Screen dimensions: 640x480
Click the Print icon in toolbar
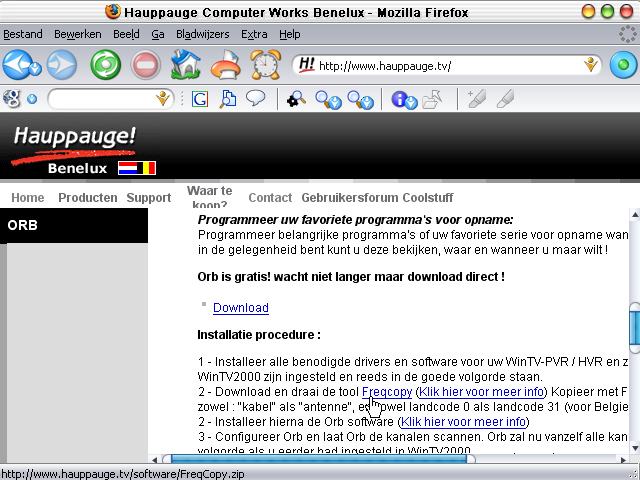226,64
